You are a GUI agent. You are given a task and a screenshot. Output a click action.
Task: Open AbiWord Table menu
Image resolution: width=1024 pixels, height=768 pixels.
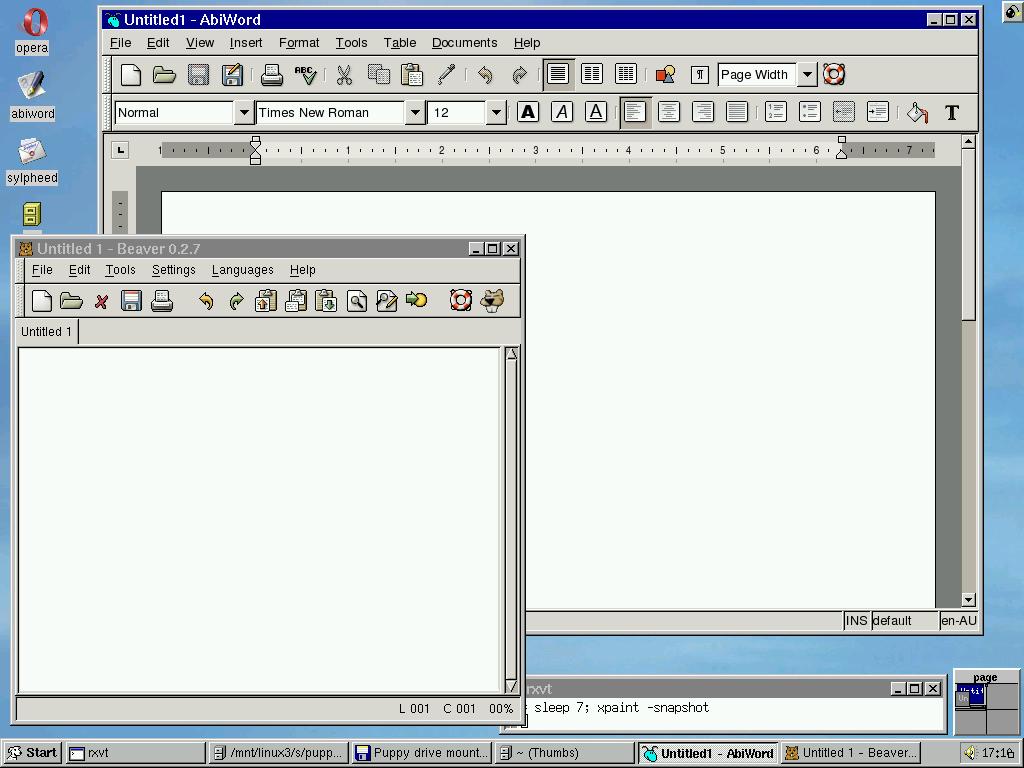point(400,43)
